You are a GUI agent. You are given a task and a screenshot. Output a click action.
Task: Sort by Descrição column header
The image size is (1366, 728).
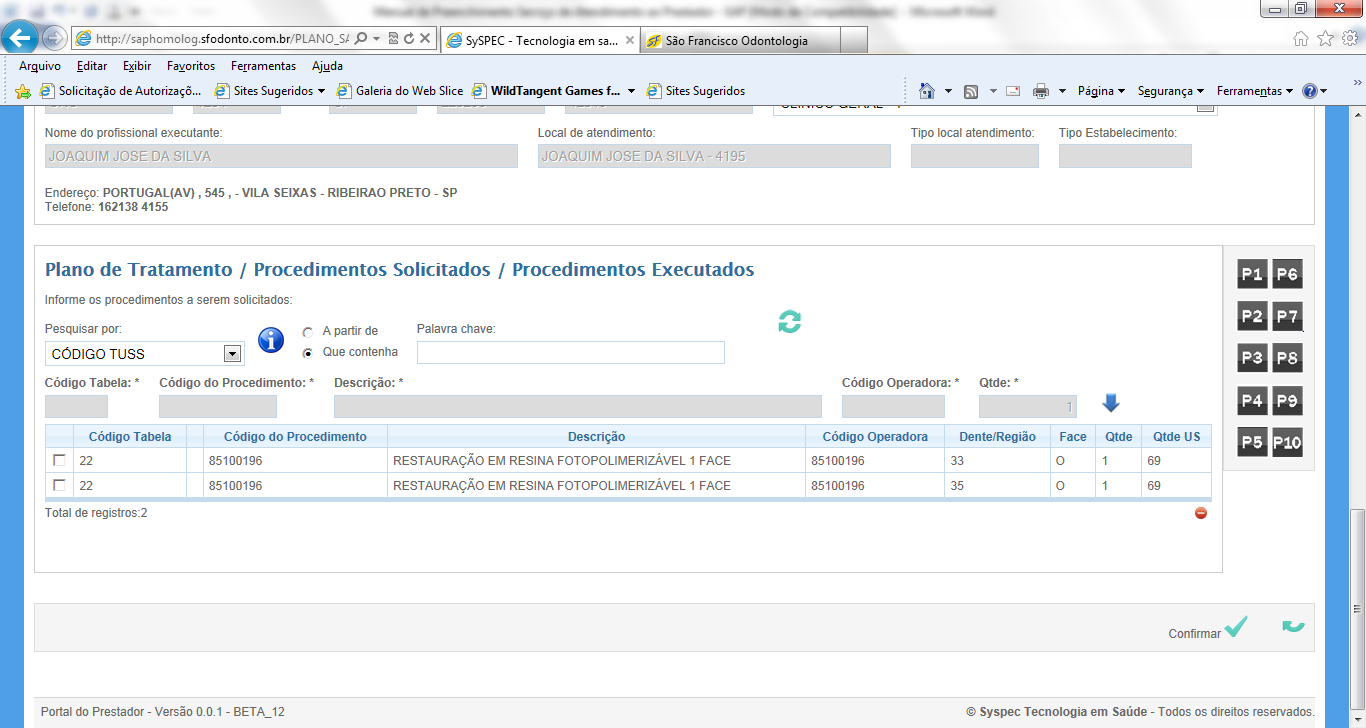[597, 437]
